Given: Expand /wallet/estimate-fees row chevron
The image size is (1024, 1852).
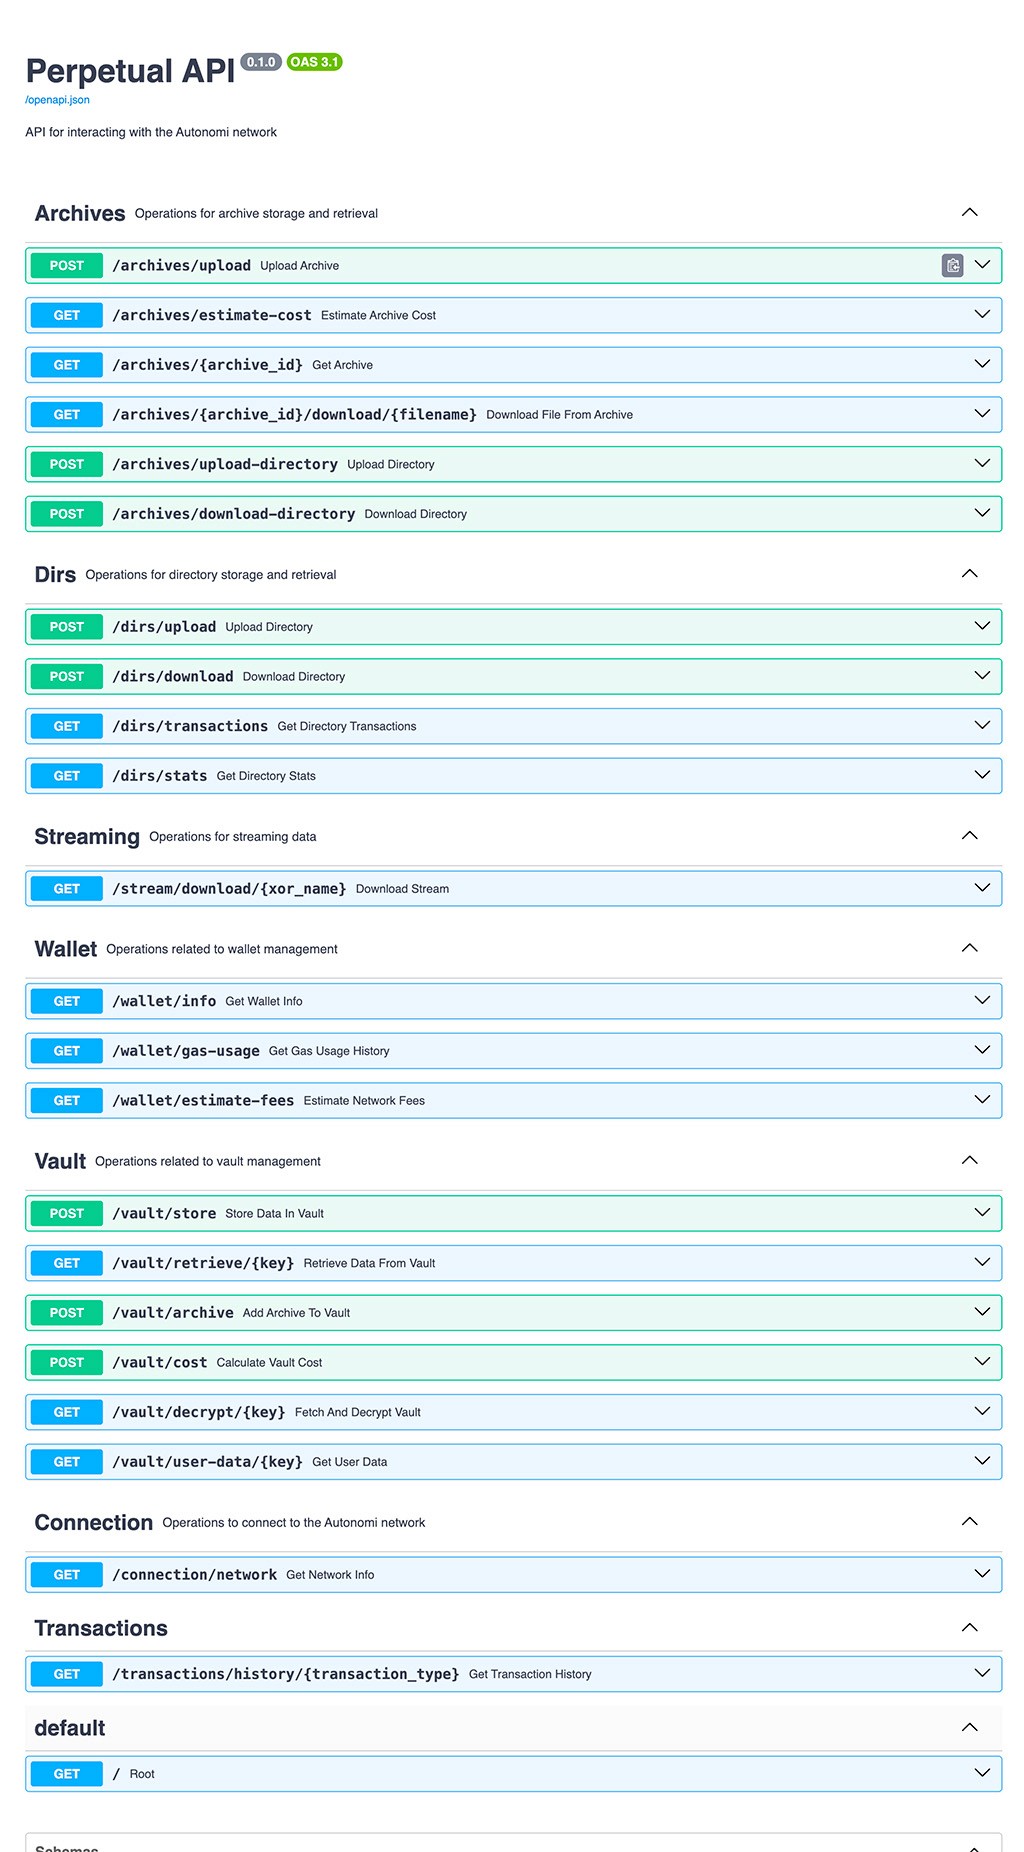Looking at the screenshot, I should coord(982,1100).
